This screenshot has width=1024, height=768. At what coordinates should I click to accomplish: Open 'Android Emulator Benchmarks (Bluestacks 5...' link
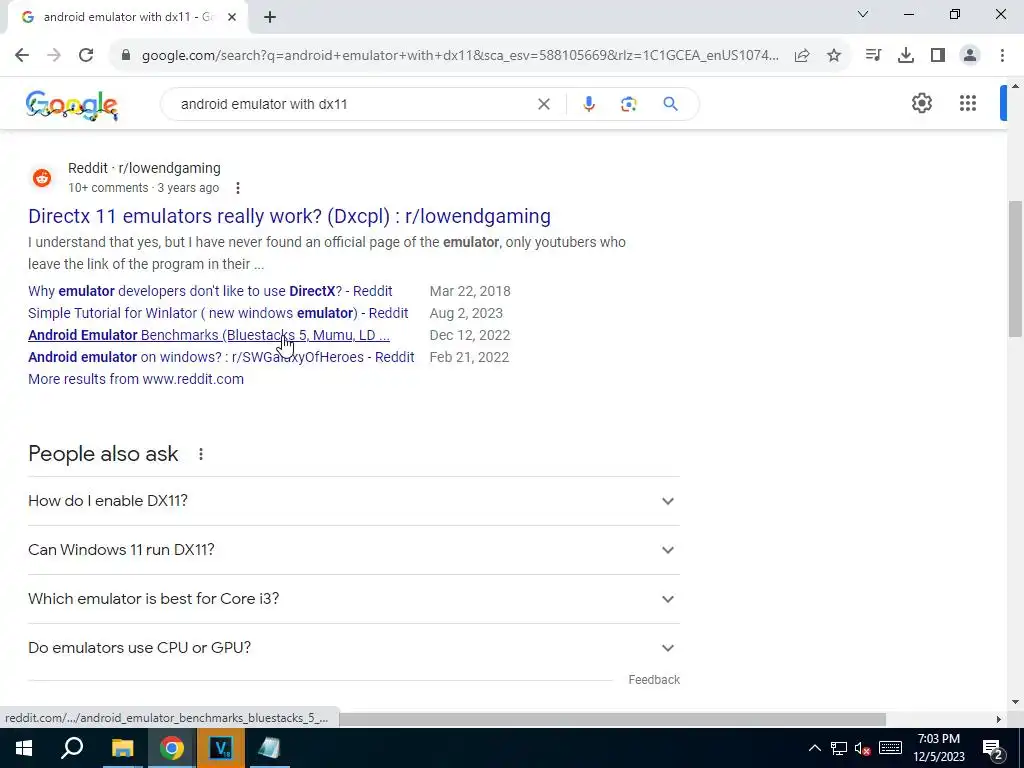(209, 335)
